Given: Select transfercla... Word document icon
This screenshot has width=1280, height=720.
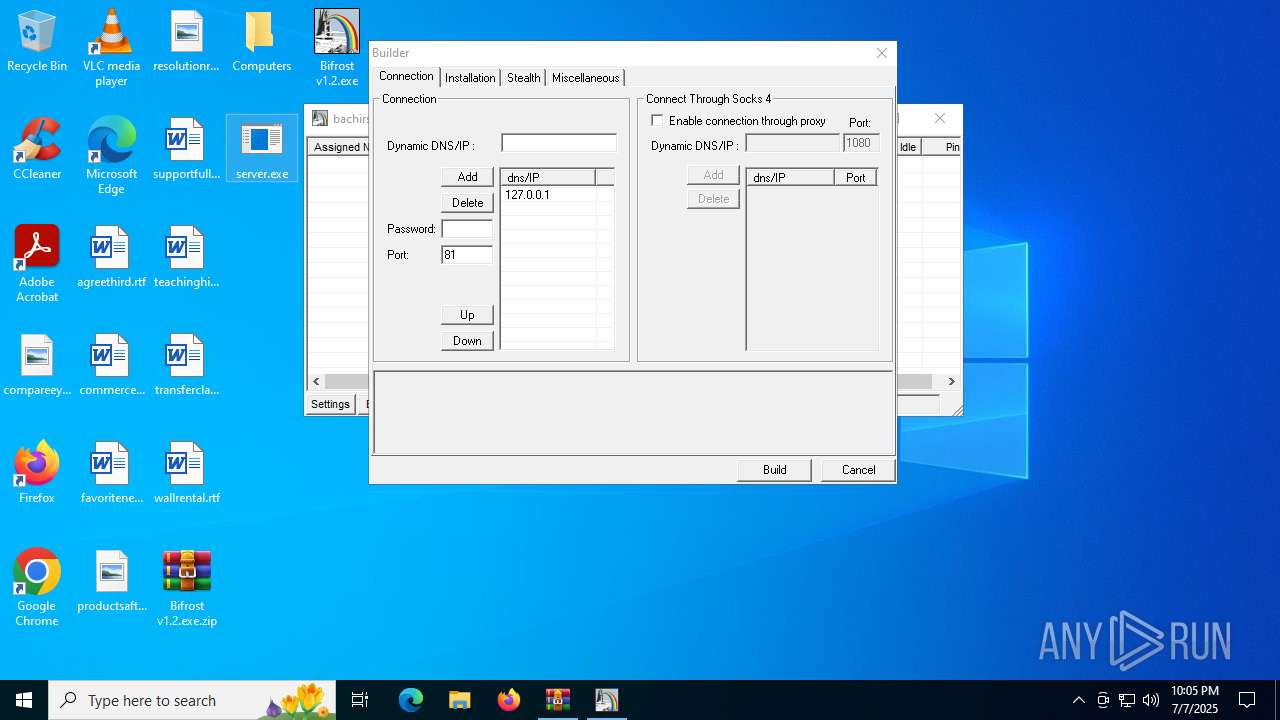Looking at the screenshot, I should click(x=186, y=366).
